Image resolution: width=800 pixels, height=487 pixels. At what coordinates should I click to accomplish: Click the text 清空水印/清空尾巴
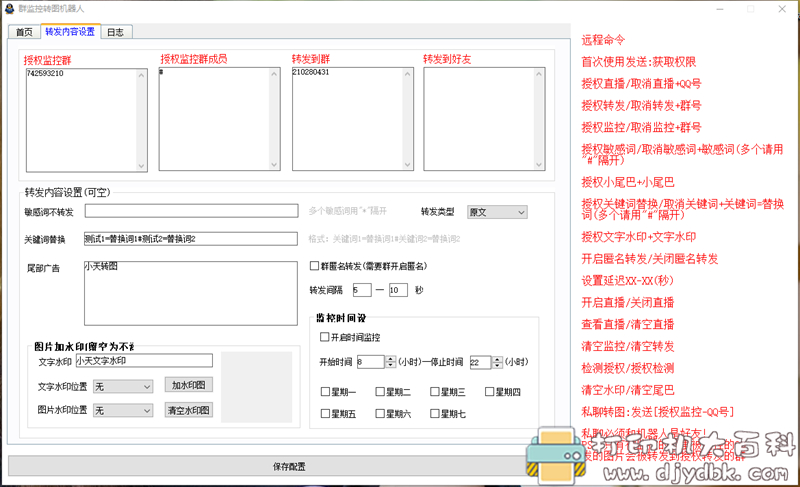pyautogui.click(x=628, y=390)
